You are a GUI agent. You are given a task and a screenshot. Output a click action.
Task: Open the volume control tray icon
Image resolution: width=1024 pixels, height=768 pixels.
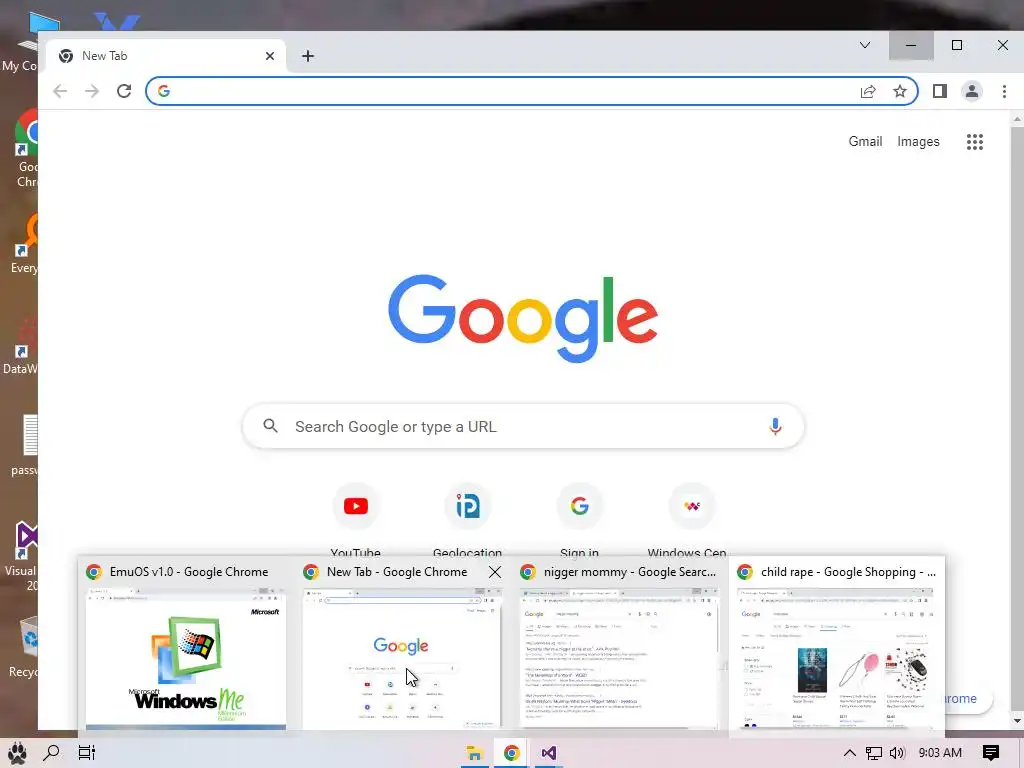[x=897, y=753]
